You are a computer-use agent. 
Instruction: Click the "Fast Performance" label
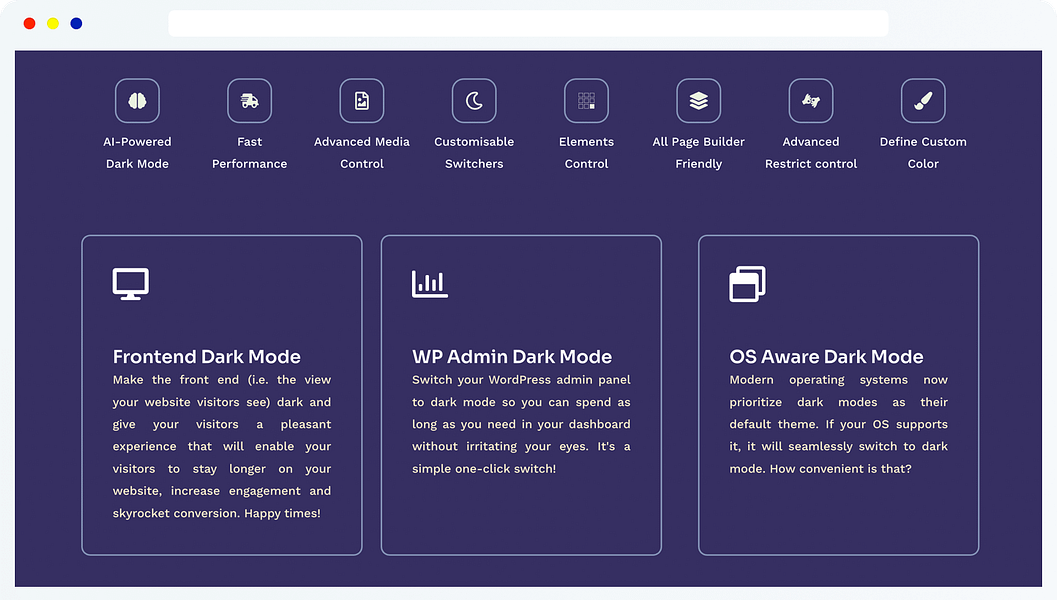[249, 152]
